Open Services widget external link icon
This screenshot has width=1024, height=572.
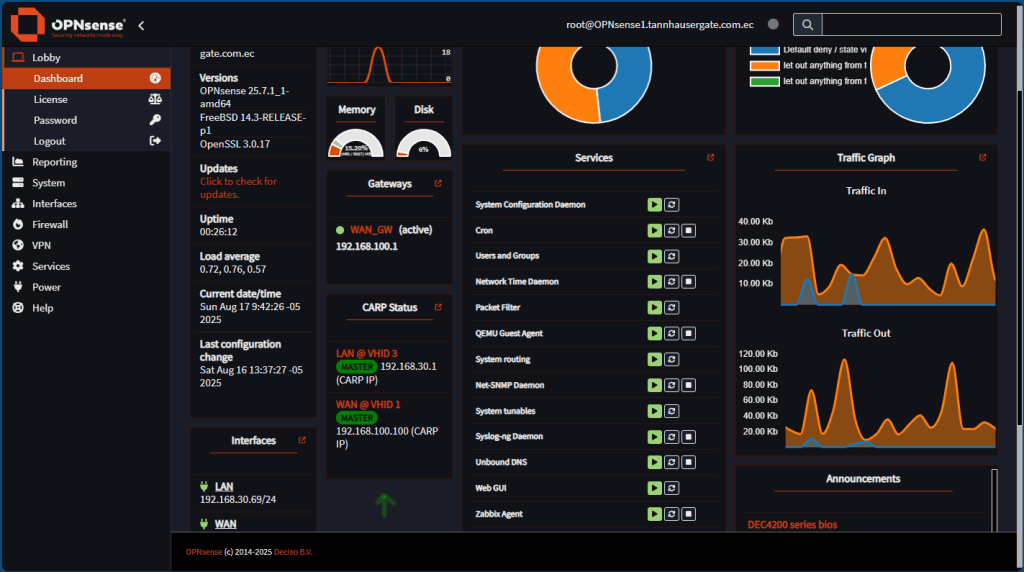(711, 158)
